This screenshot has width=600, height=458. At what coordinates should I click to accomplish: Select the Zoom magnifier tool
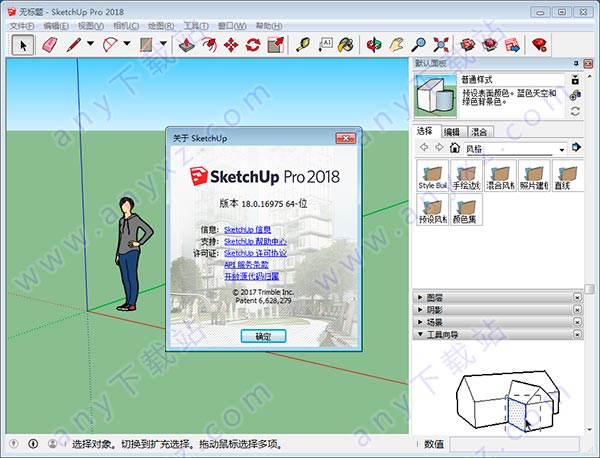[x=419, y=45]
